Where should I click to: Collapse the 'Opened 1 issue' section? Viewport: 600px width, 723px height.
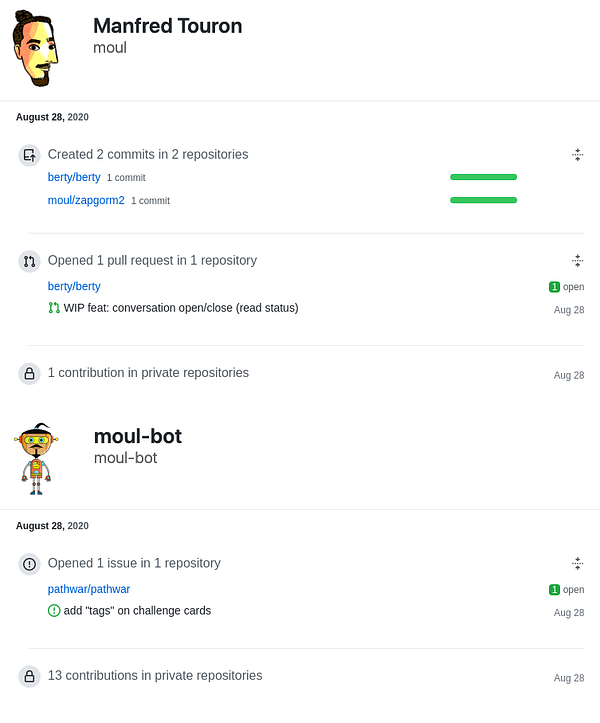point(577,564)
